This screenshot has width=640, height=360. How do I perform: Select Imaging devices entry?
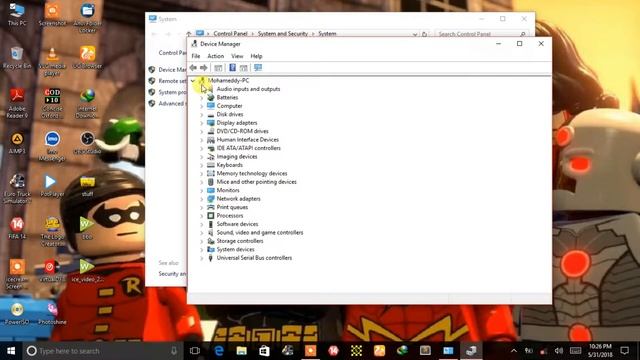pyautogui.click(x=237, y=157)
